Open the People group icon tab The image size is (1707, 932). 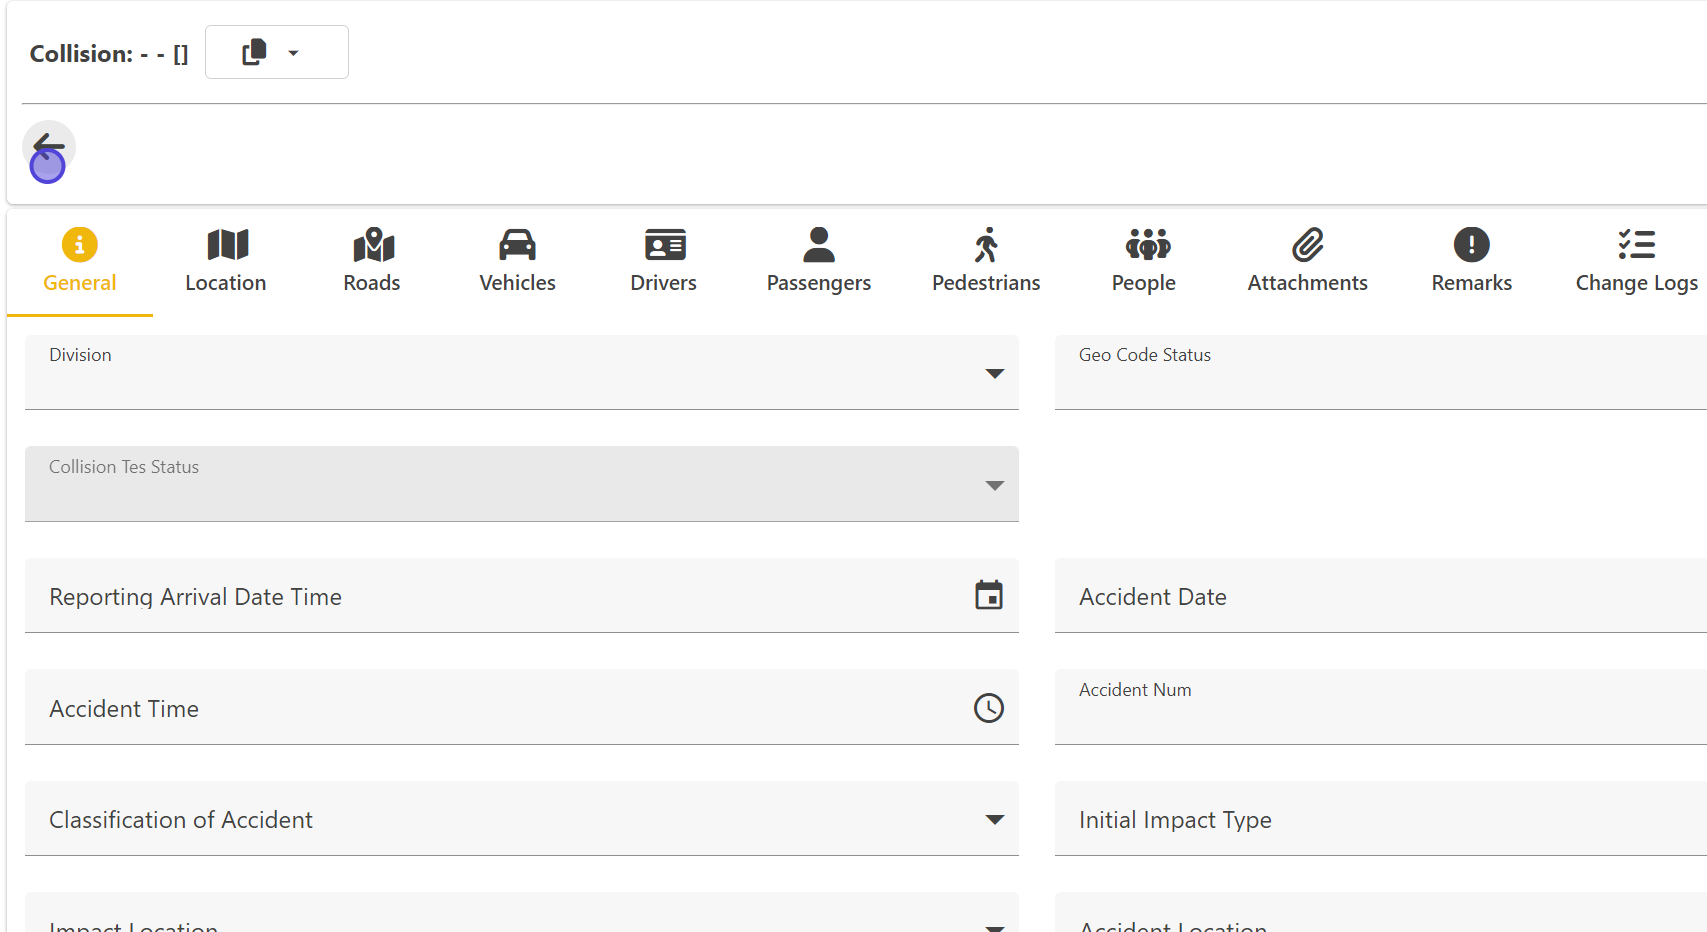coord(1144,261)
